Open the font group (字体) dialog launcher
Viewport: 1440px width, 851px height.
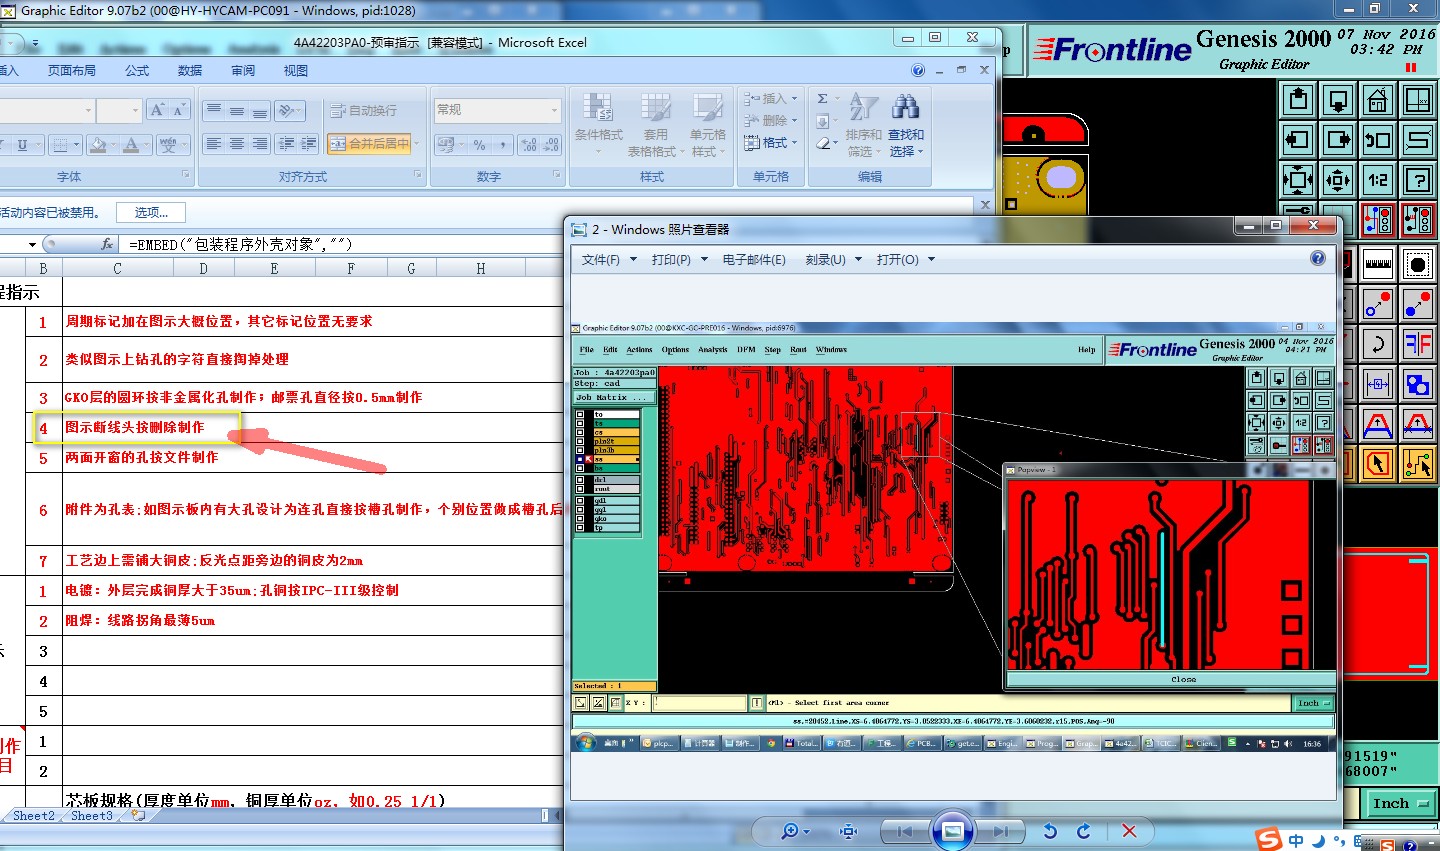tap(186, 175)
